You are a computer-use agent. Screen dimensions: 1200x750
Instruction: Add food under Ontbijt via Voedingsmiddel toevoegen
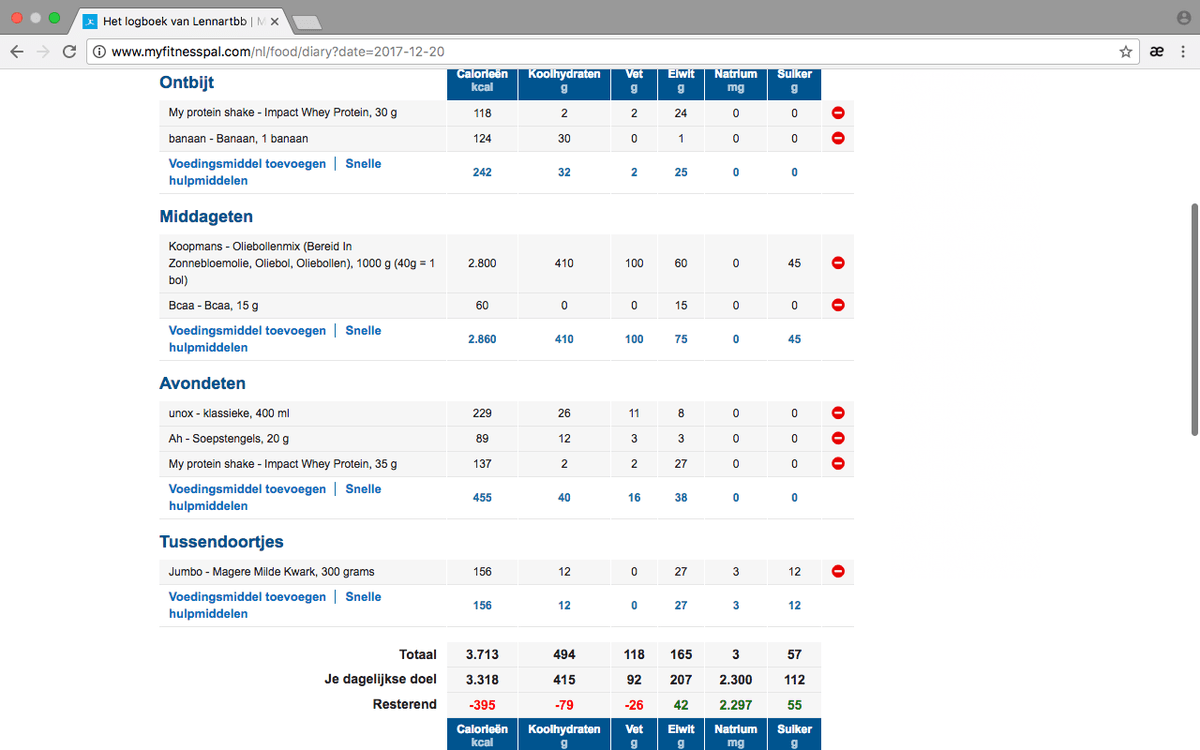(247, 164)
